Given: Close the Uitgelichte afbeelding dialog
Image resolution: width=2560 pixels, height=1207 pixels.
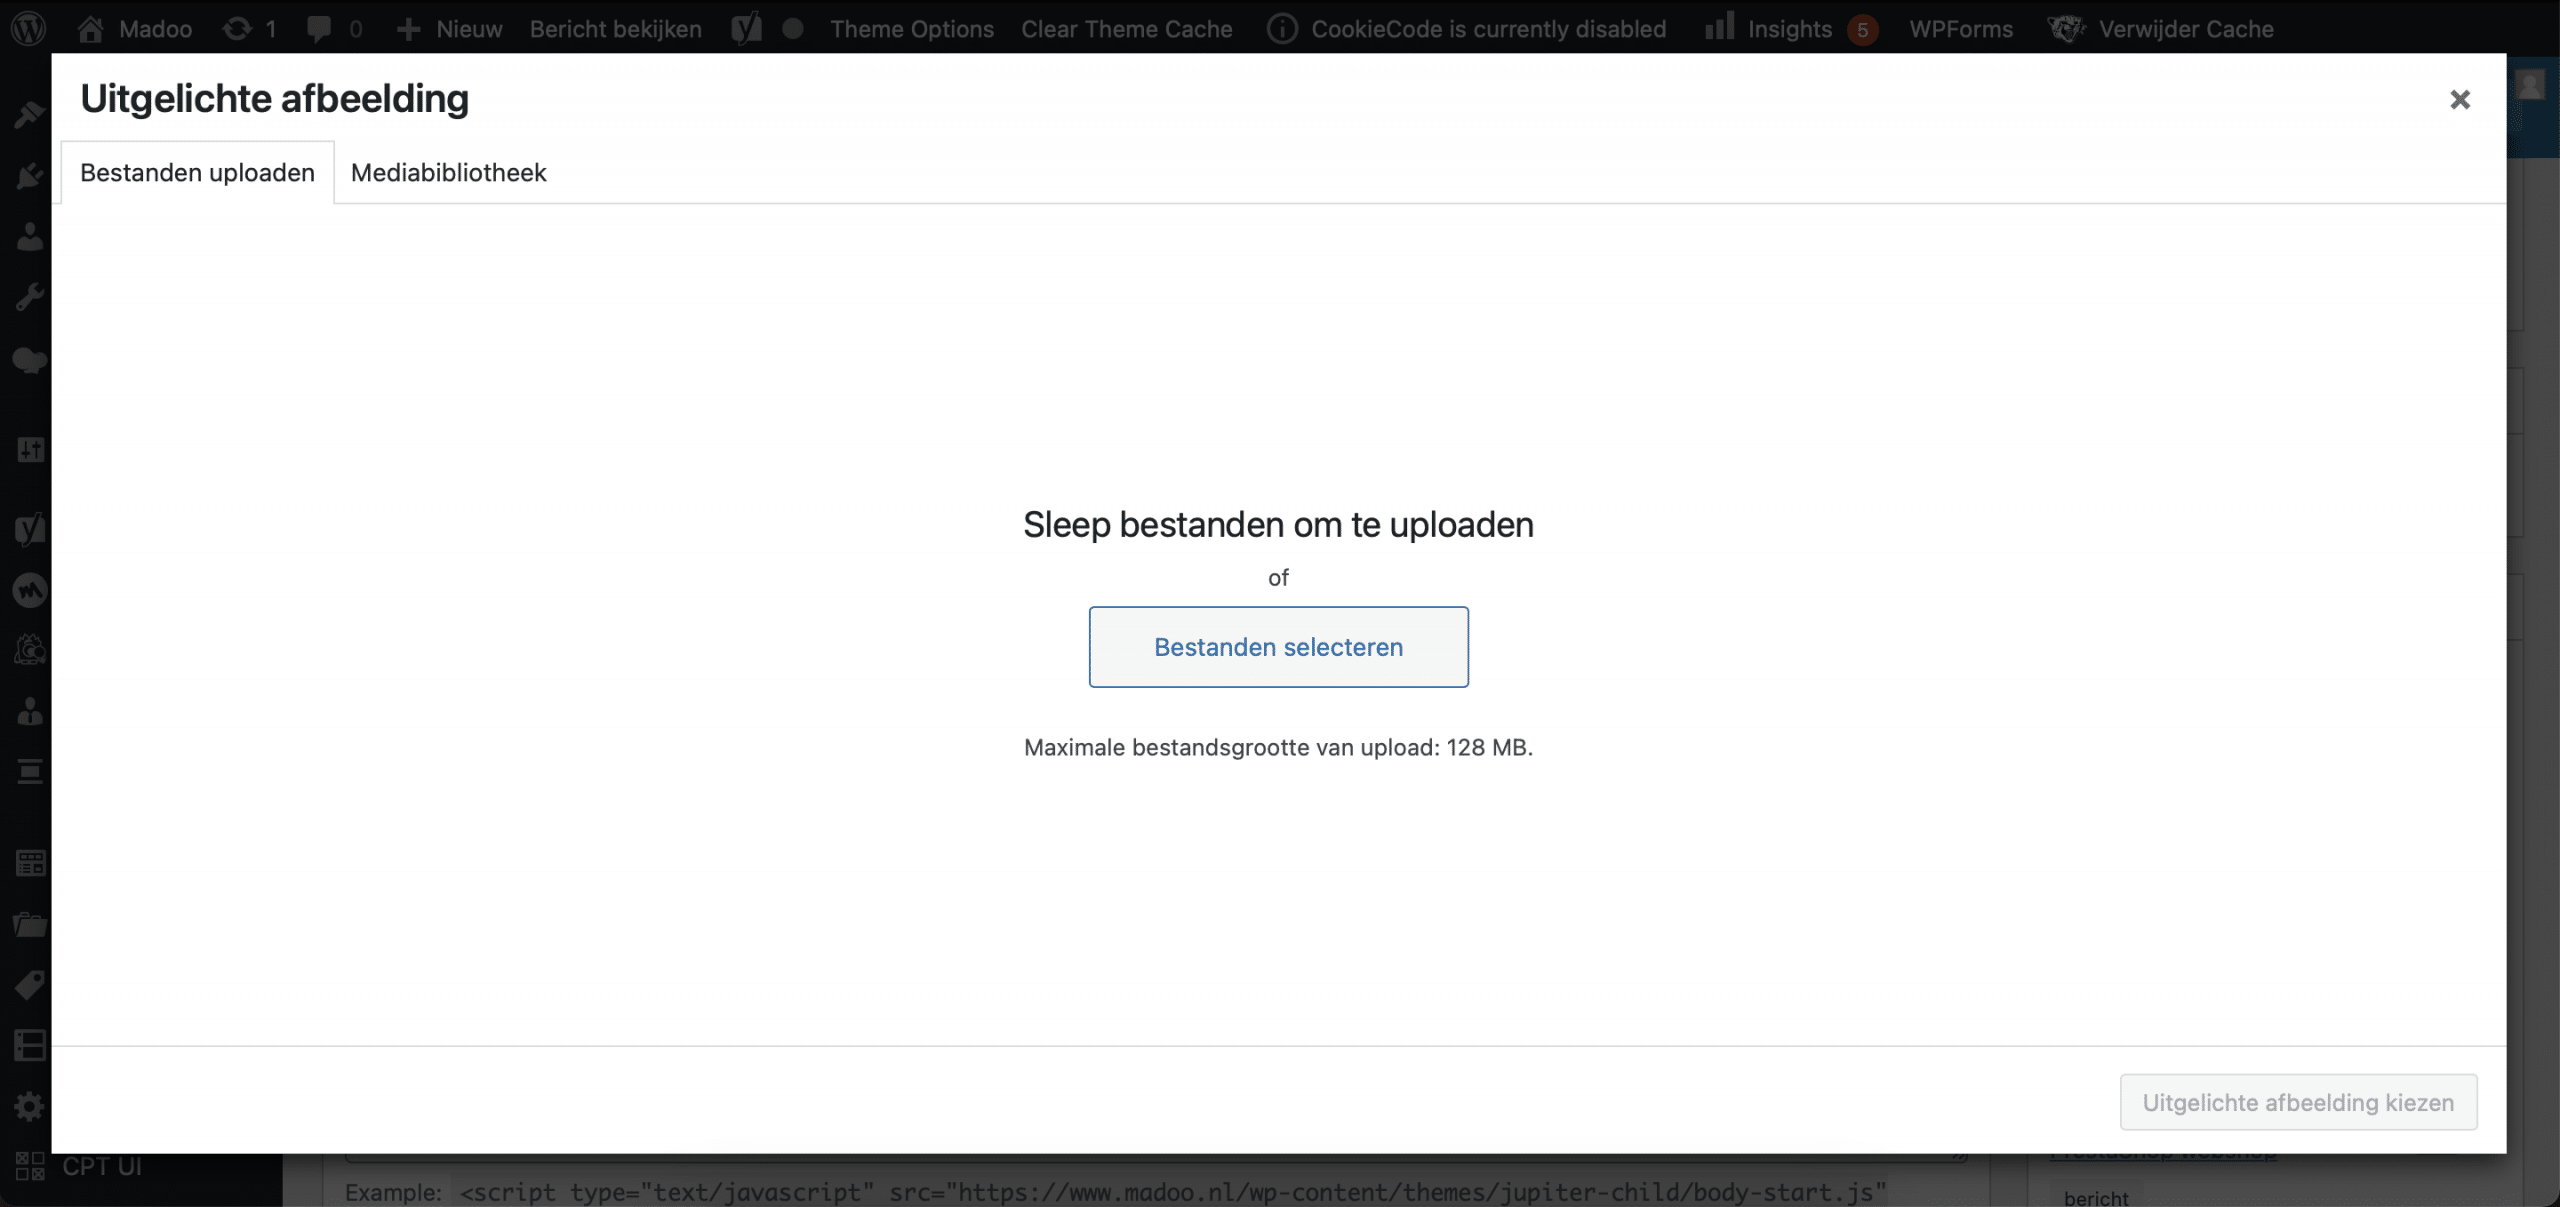Looking at the screenshot, I should [2460, 99].
